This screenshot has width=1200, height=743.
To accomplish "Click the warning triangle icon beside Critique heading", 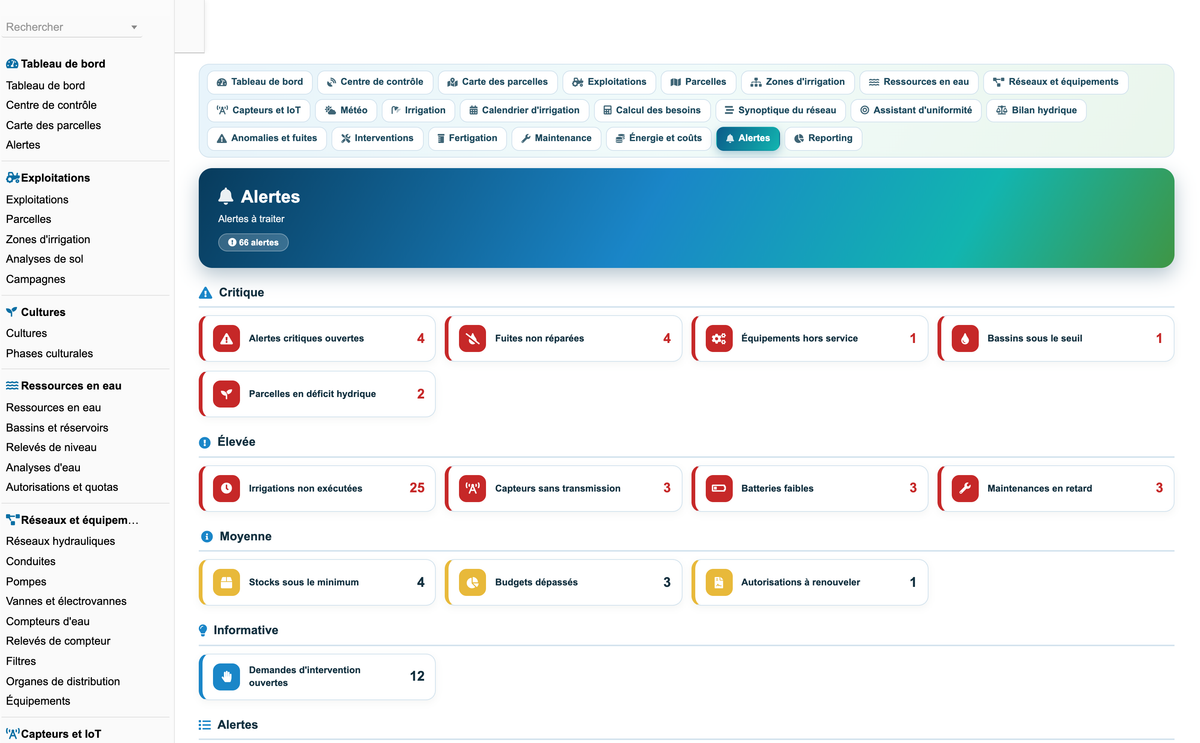I will coord(205,293).
